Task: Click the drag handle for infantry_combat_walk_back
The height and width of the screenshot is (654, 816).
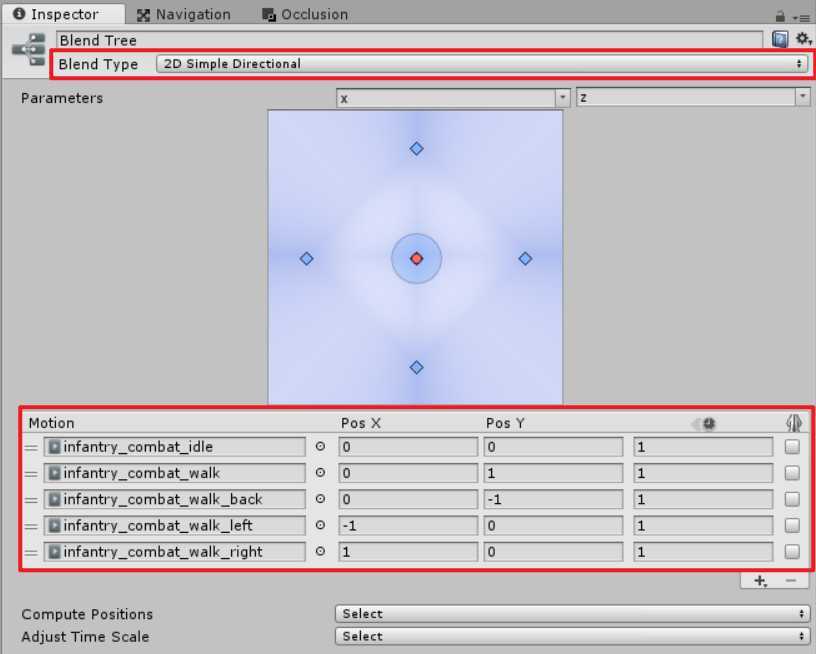Action: (31, 500)
